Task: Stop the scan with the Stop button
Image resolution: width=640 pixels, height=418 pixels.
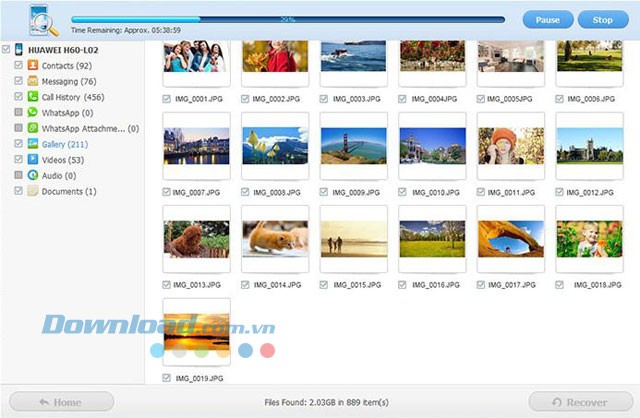Action: tap(602, 20)
